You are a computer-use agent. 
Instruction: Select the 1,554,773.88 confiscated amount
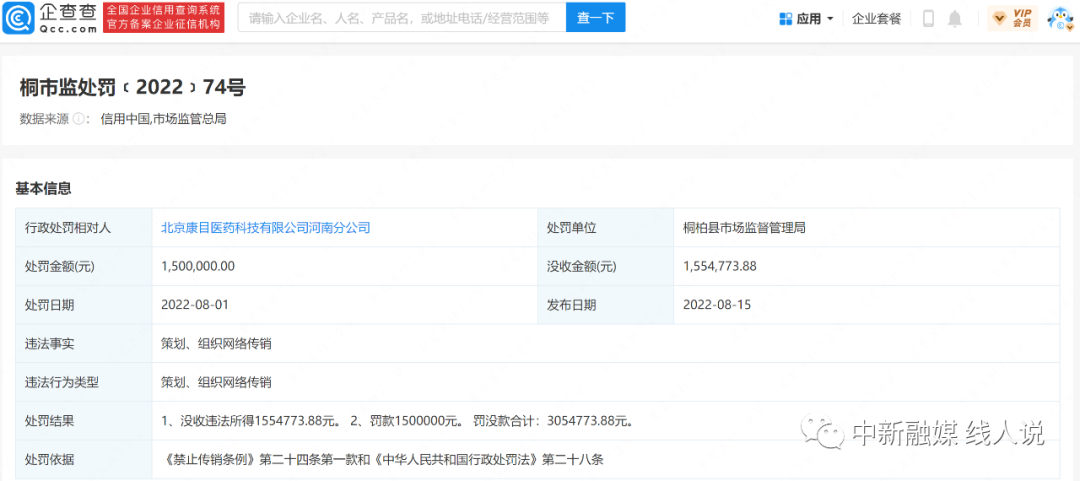coord(719,266)
